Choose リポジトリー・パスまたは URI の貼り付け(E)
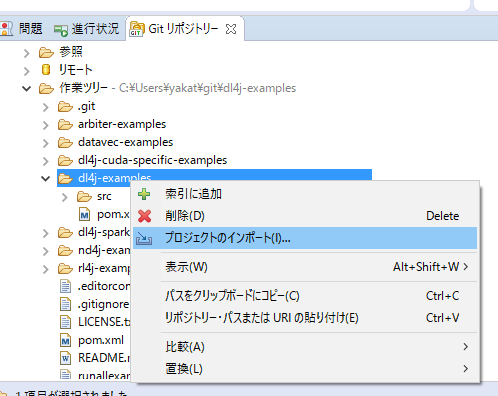 pyautogui.click(x=305, y=318)
